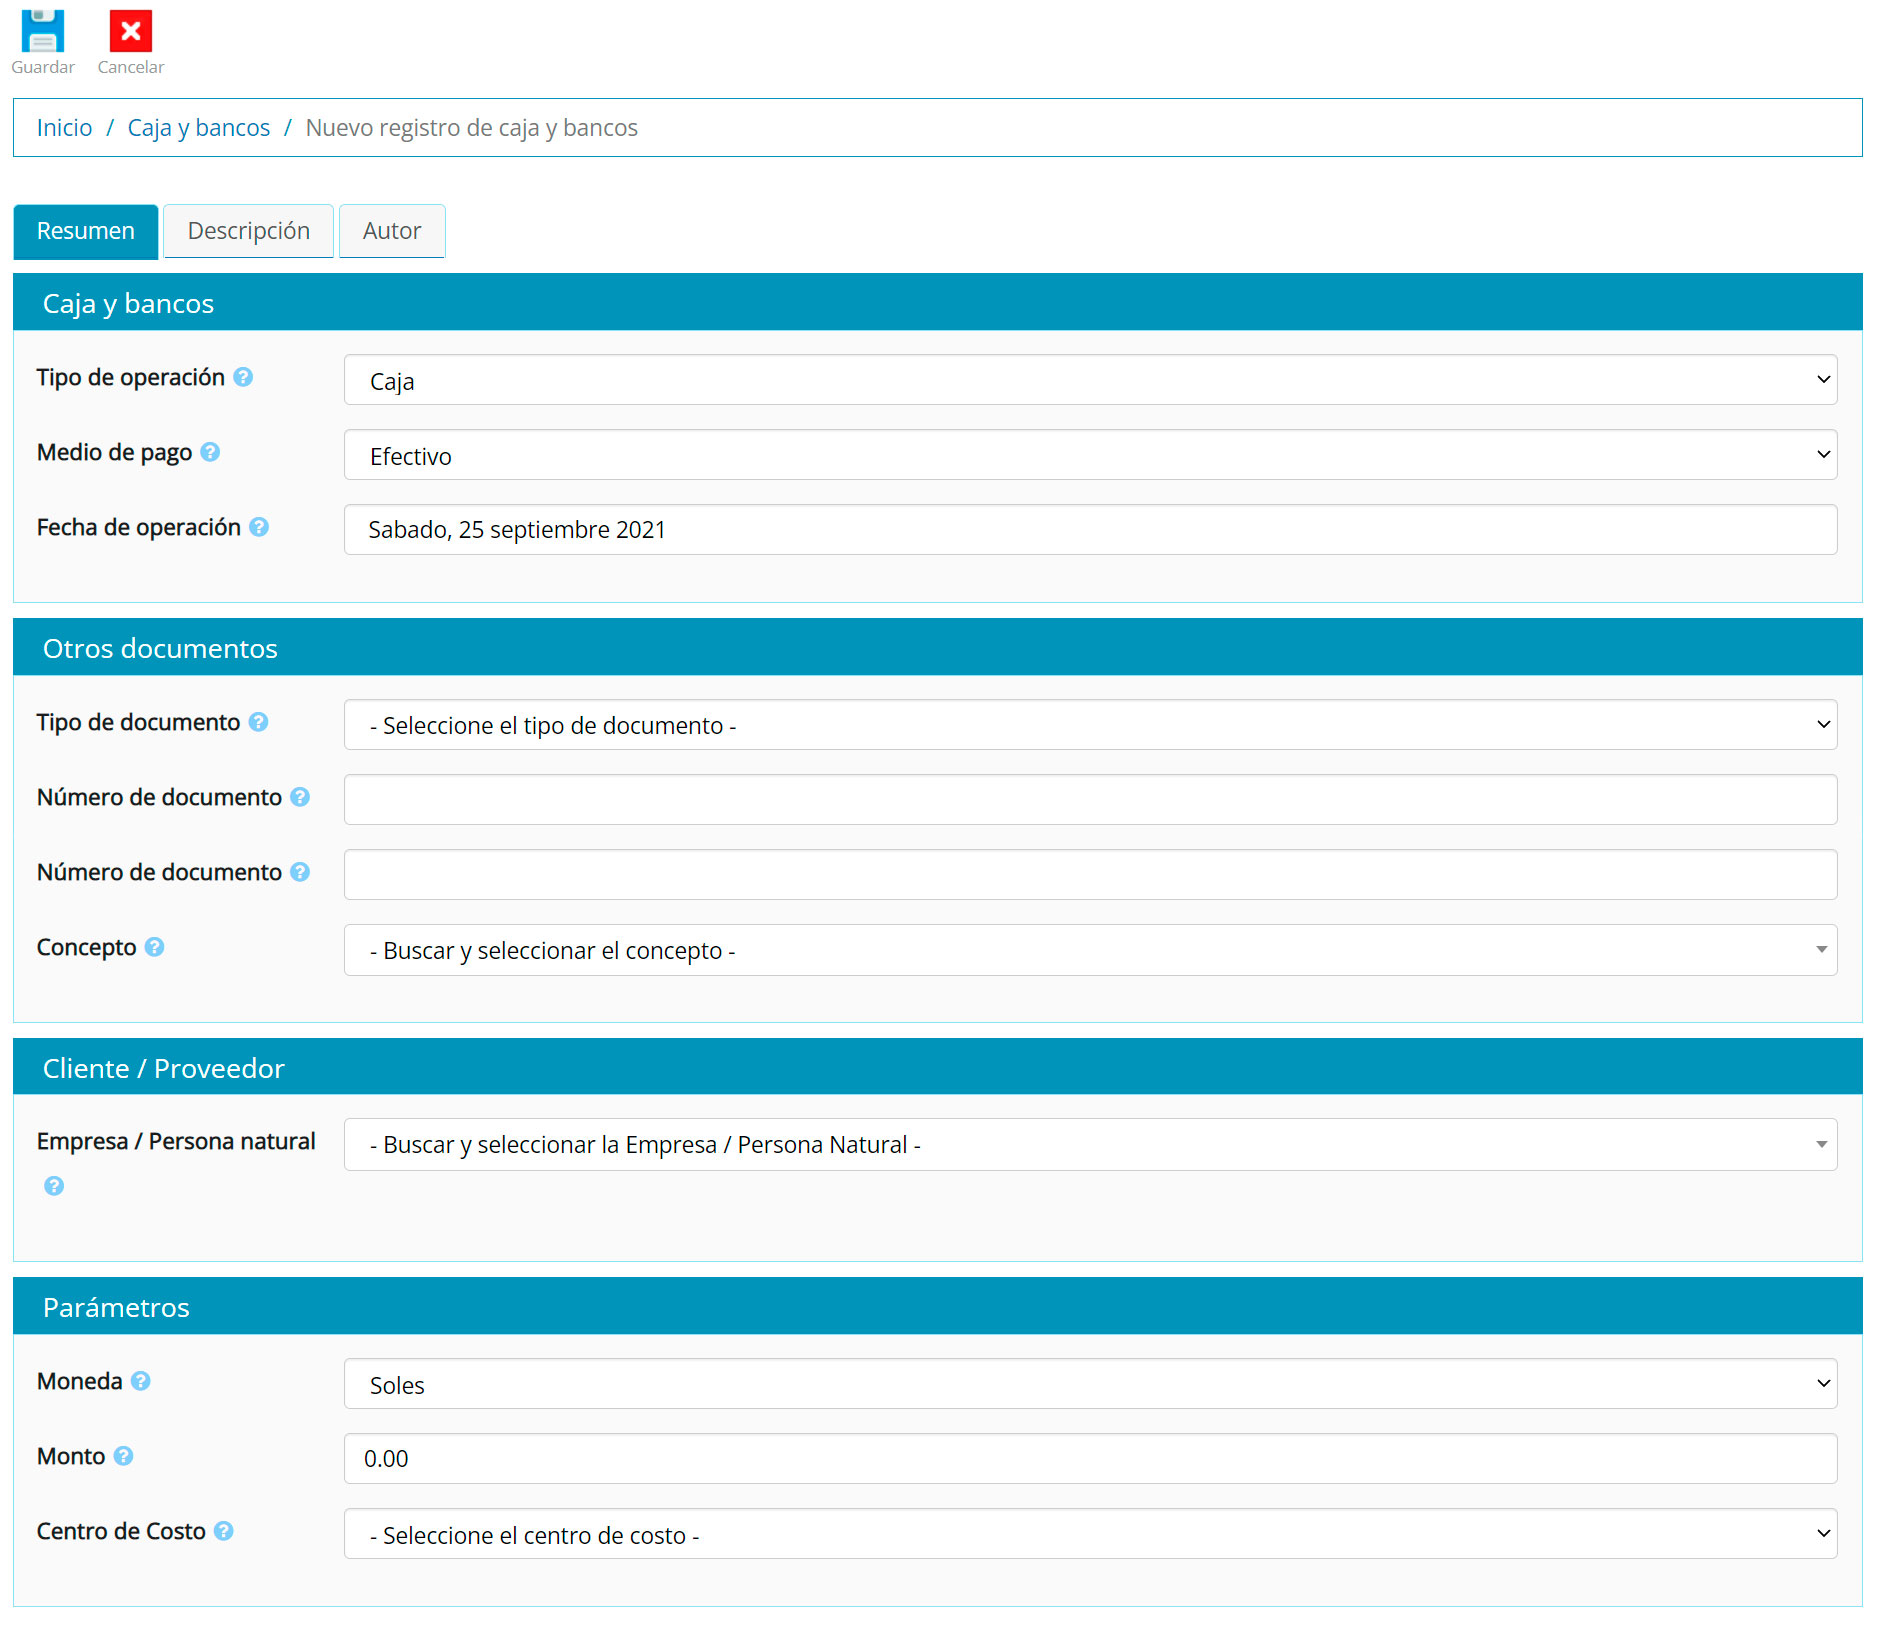The height and width of the screenshot is (1636, 1879).
Task: Click the red Cancelar X icon
Action: 130,31
